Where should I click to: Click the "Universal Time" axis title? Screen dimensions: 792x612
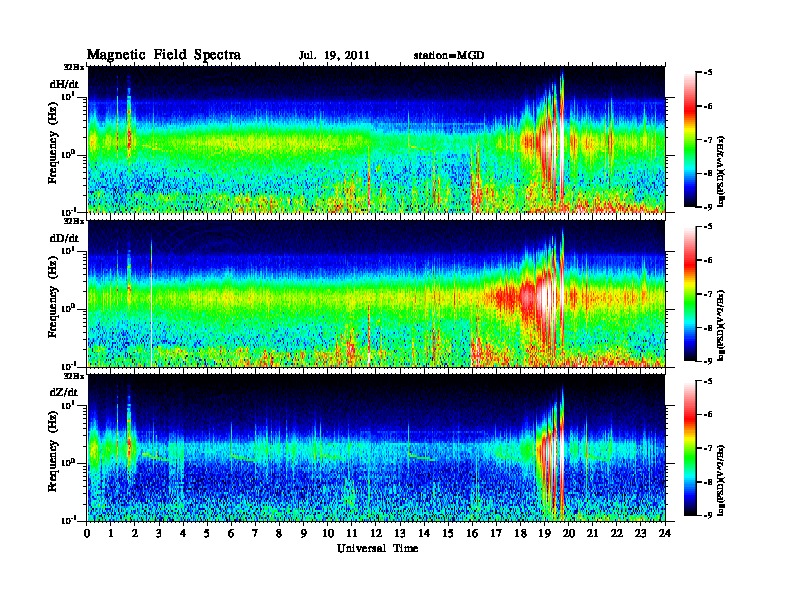(378, 548)
